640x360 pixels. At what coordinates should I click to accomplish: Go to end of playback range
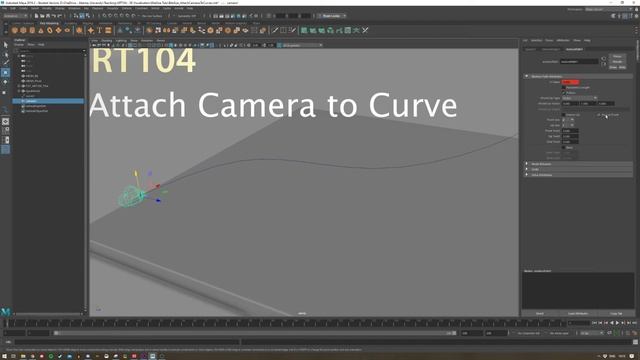pyautogui.click(x=634, y=323)
